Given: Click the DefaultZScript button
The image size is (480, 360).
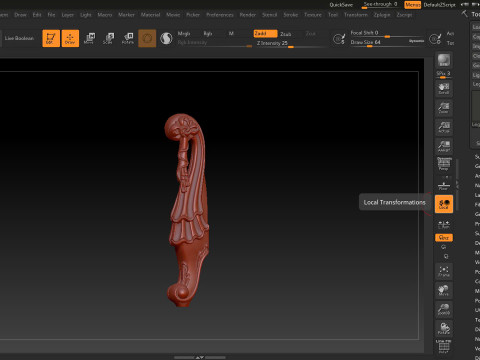Looking at the screenshot, I should coord(439,5).
